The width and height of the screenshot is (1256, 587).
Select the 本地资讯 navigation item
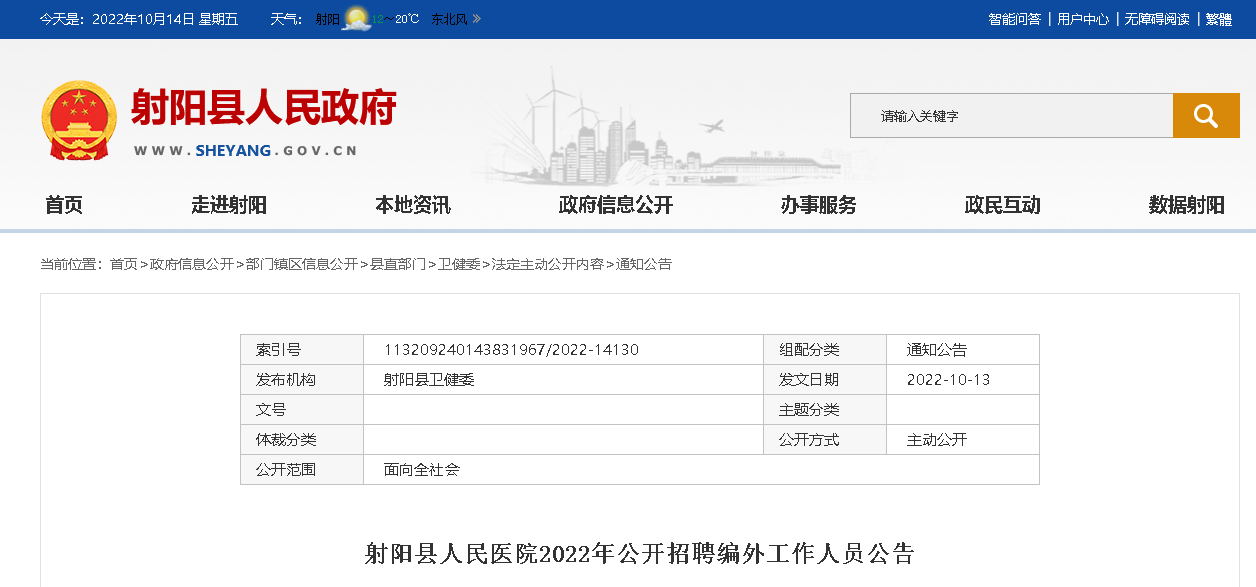click(412, 205)
